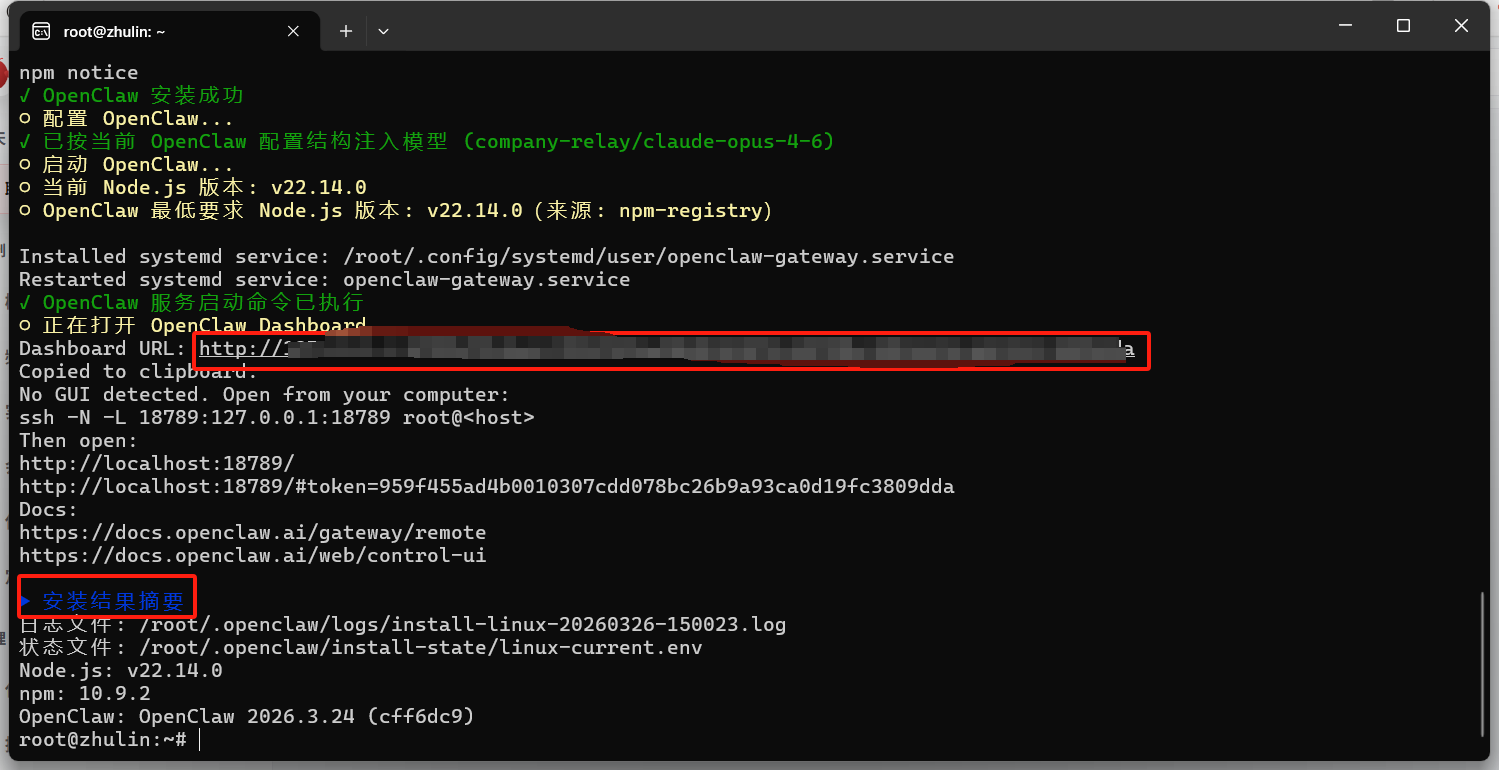The height and width of the screenshot is (770, 1499).
Task: Maximize the terminal window
Action: click(x=1403, y=26)
